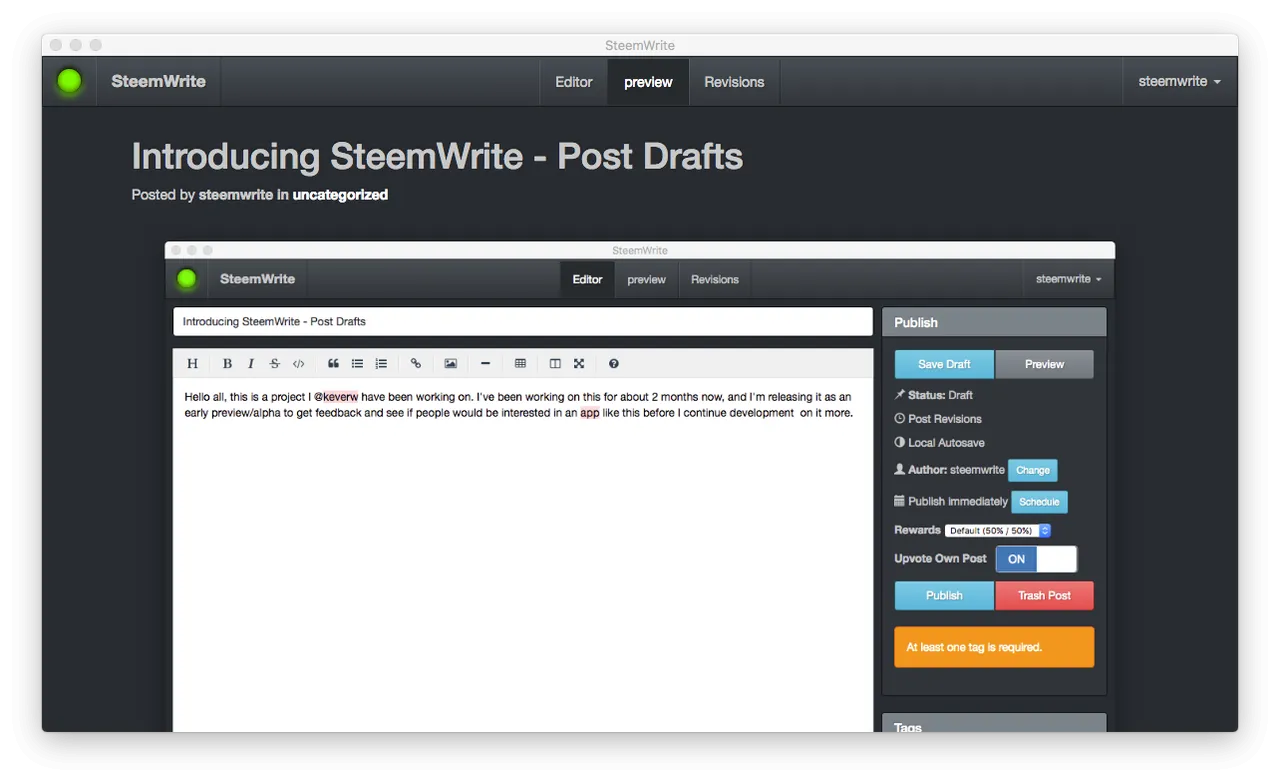Click the person icon beside Author
The width and height of the screenshot is (1280, 782).
pos(900,469)
